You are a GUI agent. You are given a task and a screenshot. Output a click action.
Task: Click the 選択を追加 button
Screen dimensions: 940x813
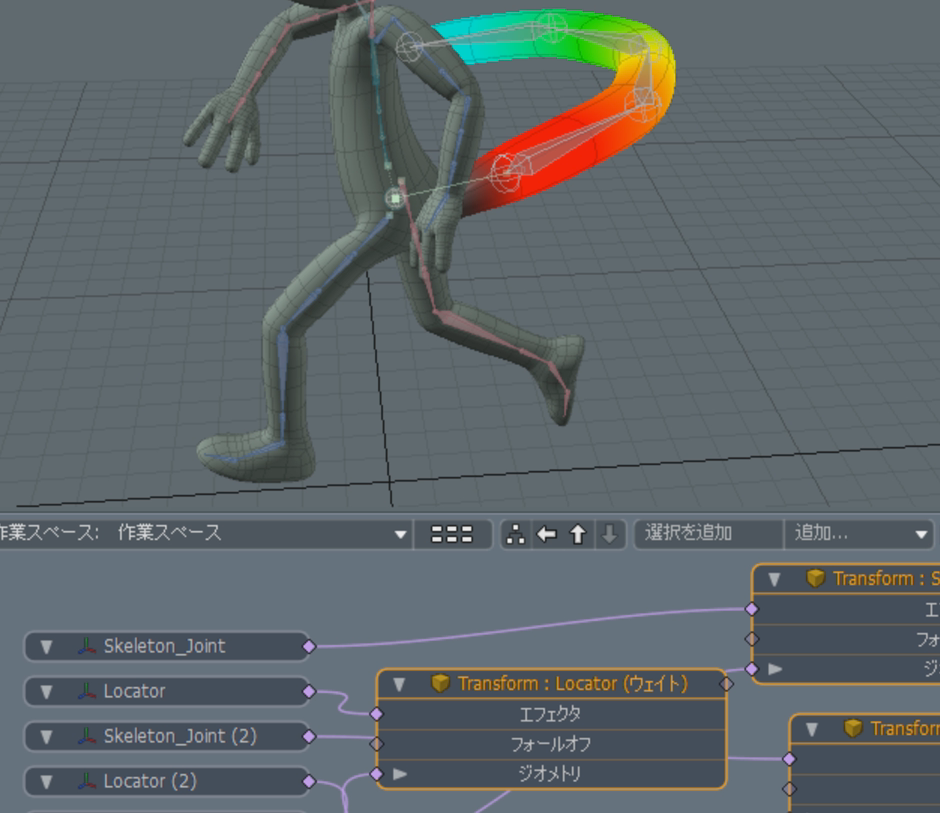click(707, 534)
